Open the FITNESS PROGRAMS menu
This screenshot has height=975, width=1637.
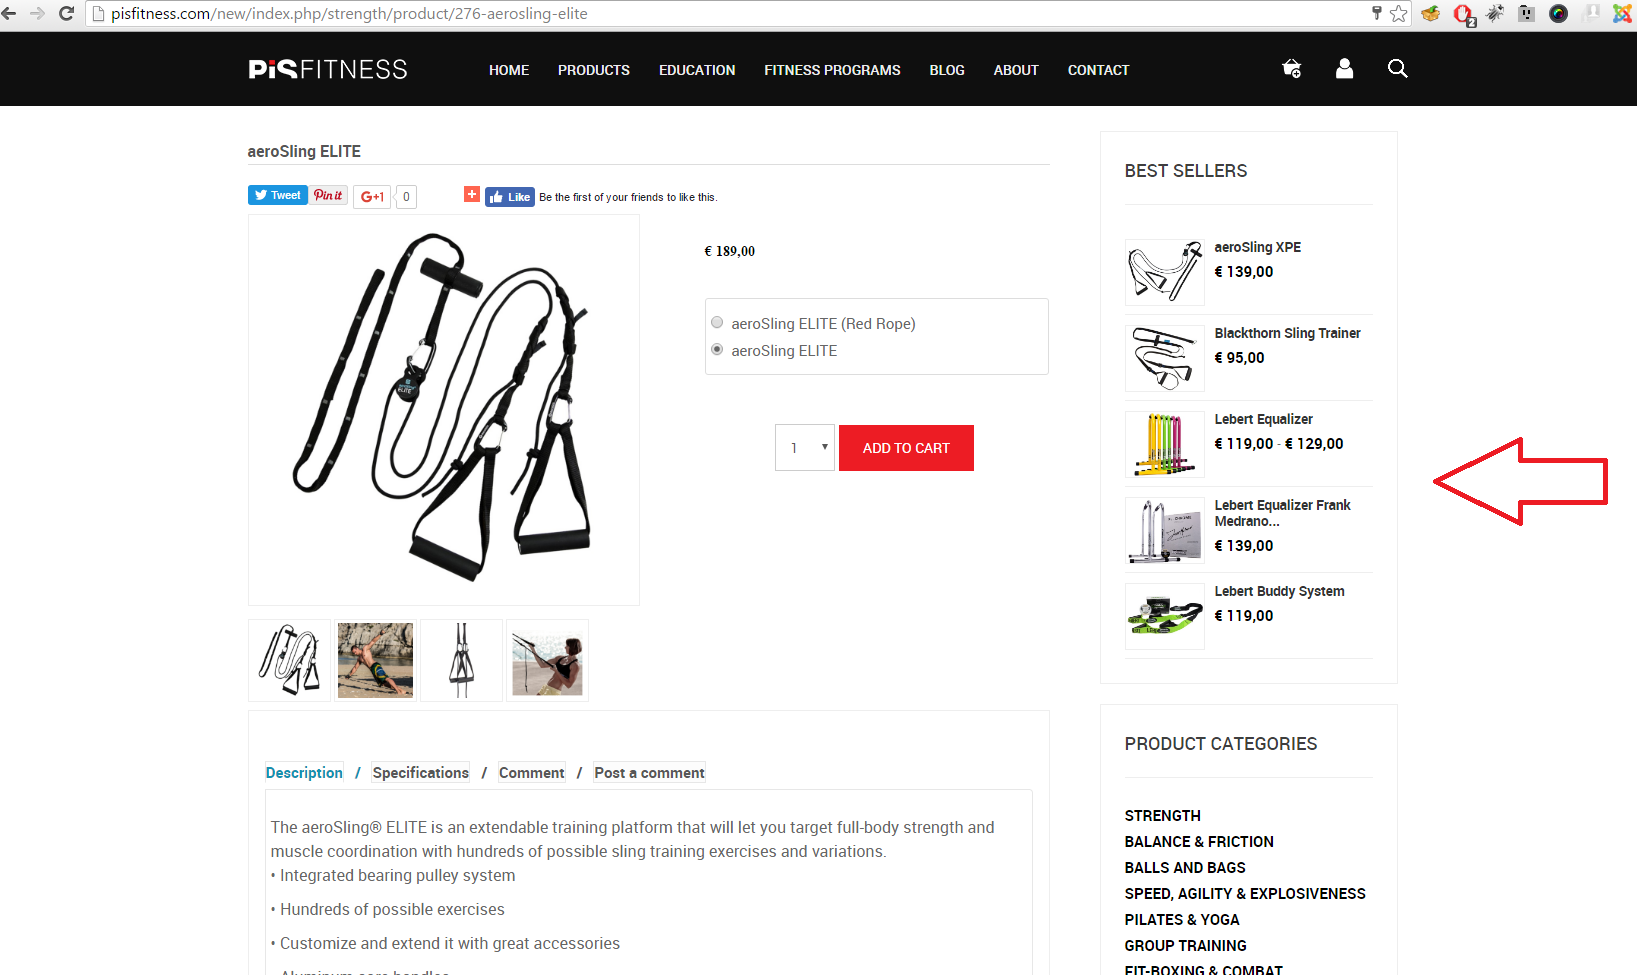pos(832,70)
